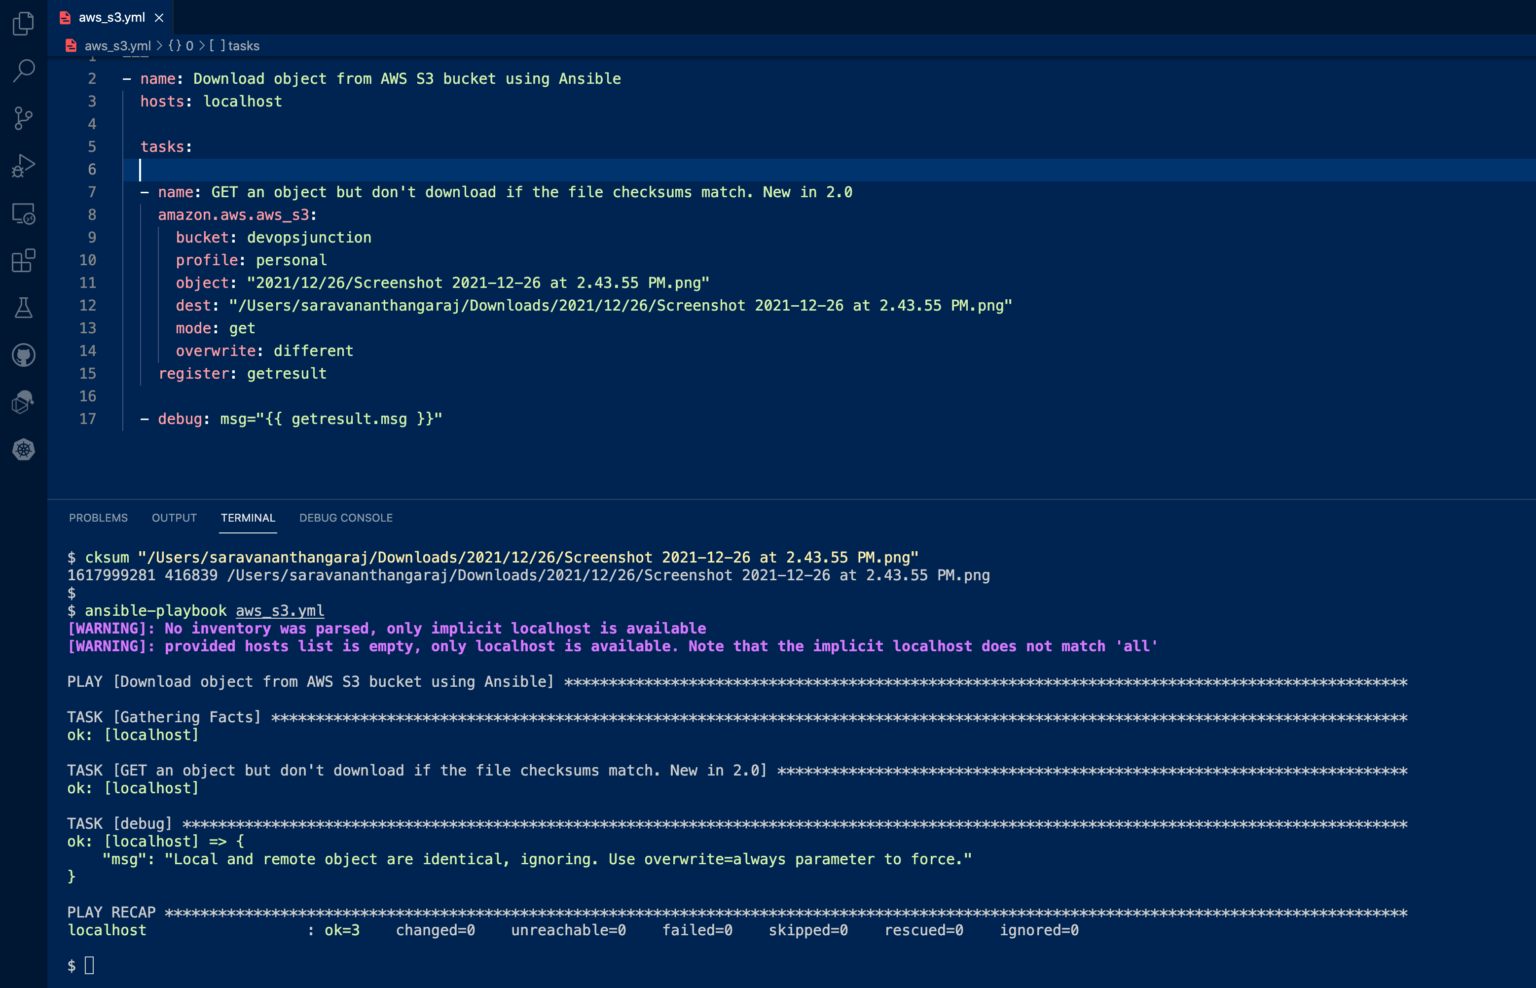Open the Remote Explorer view
Viewport: 1536px width, 988px height.
[x=22, y=213]
